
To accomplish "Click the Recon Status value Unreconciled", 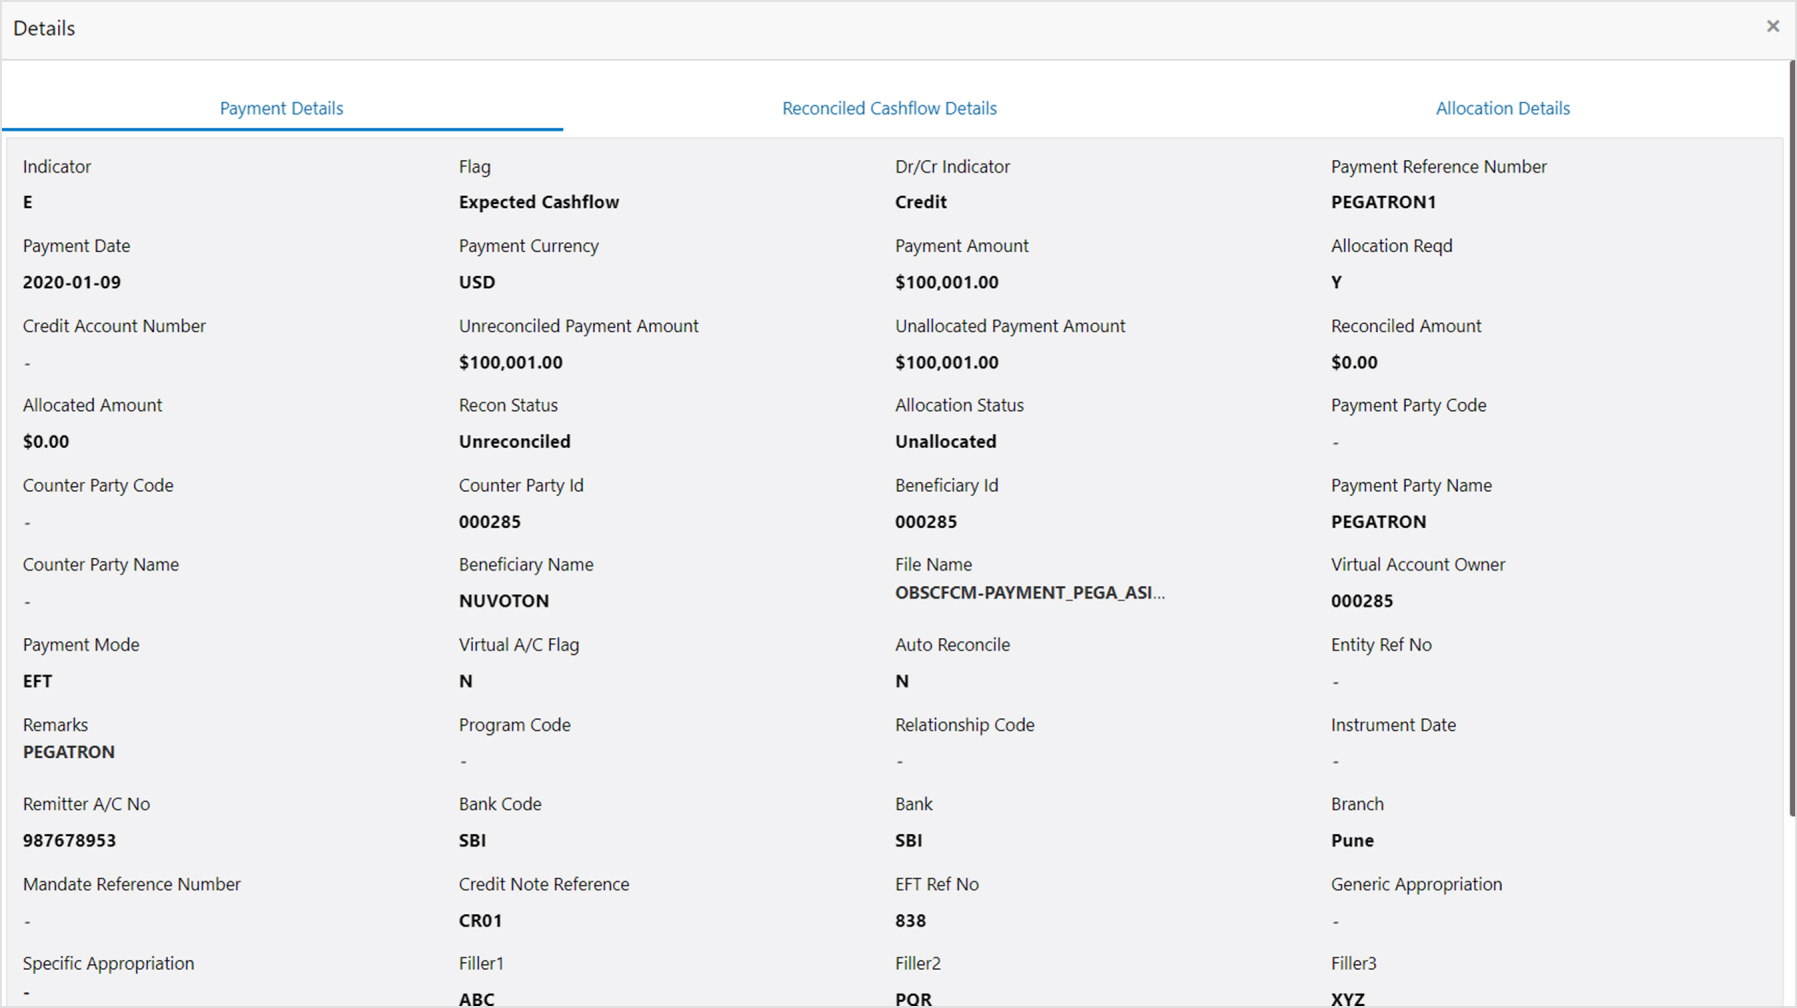I will 514,441.
